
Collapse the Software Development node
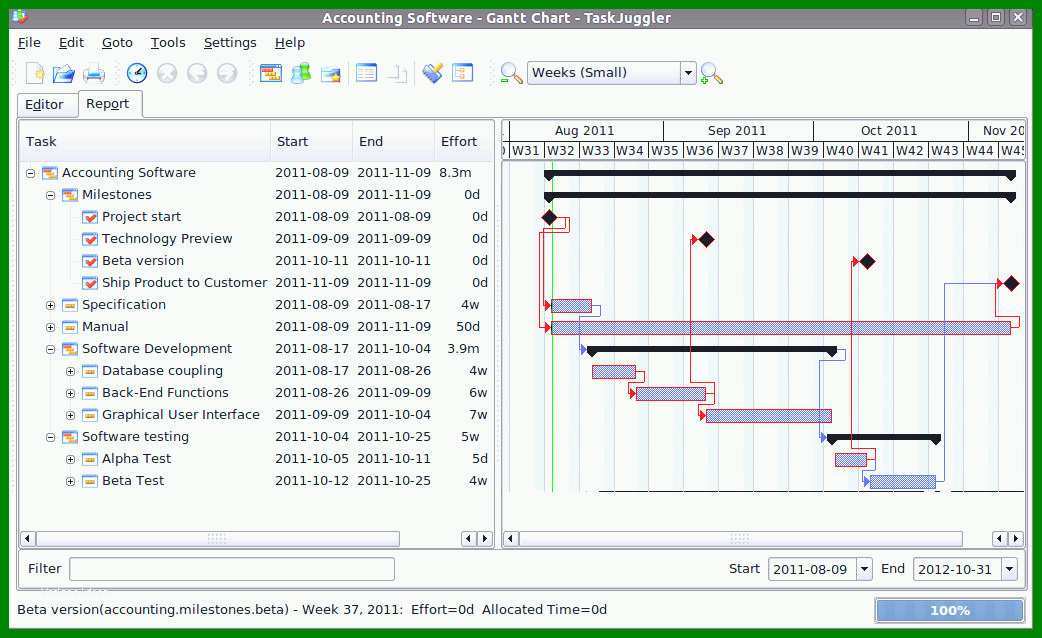point(51,350)
